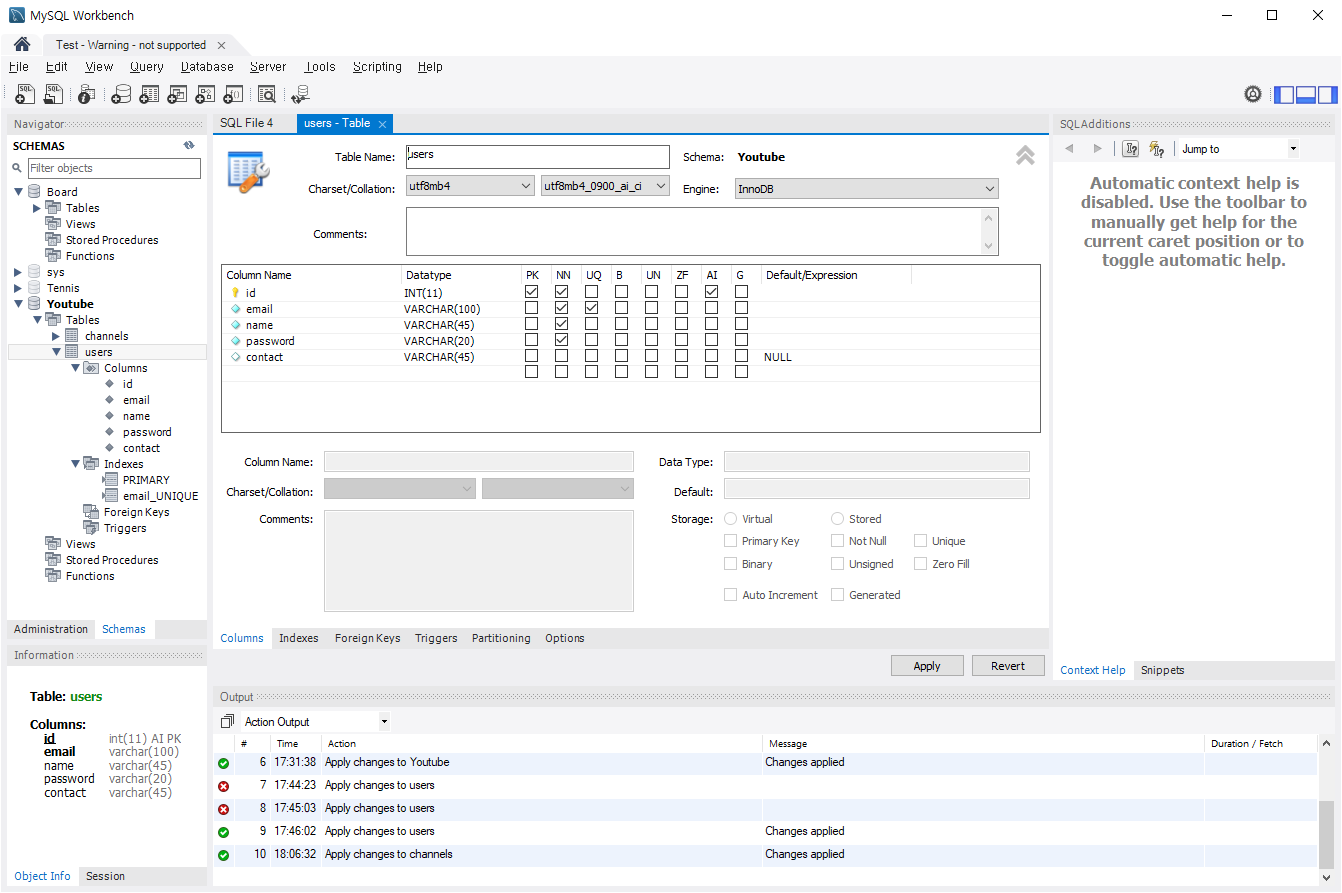This screenshot has width=1342, height=893.
Task: Collapse table editor header double-arrow icon
Action: [1025, 155]
